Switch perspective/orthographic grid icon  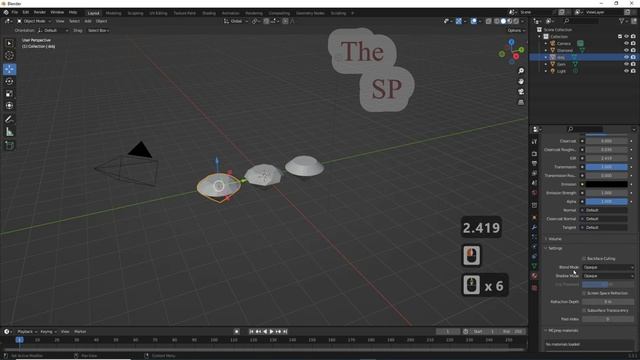[x=521, y=102]
